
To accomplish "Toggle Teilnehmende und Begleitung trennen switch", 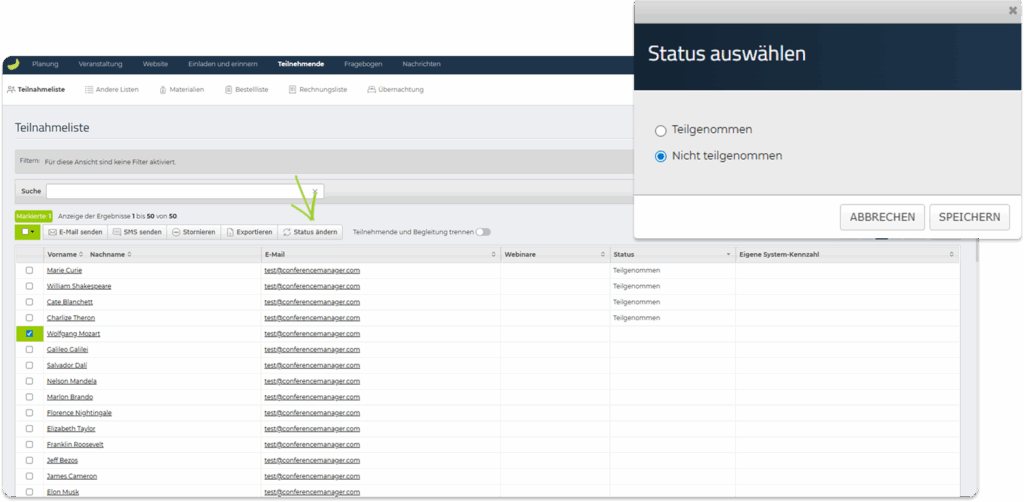I will click(484, 232).
